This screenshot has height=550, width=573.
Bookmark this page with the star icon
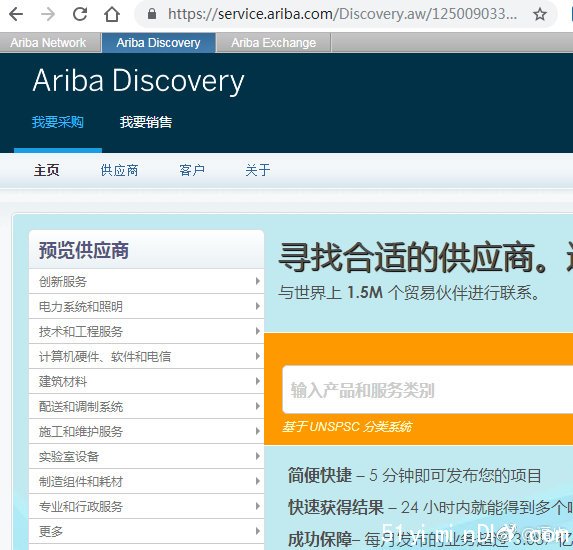tap(540, 14)
